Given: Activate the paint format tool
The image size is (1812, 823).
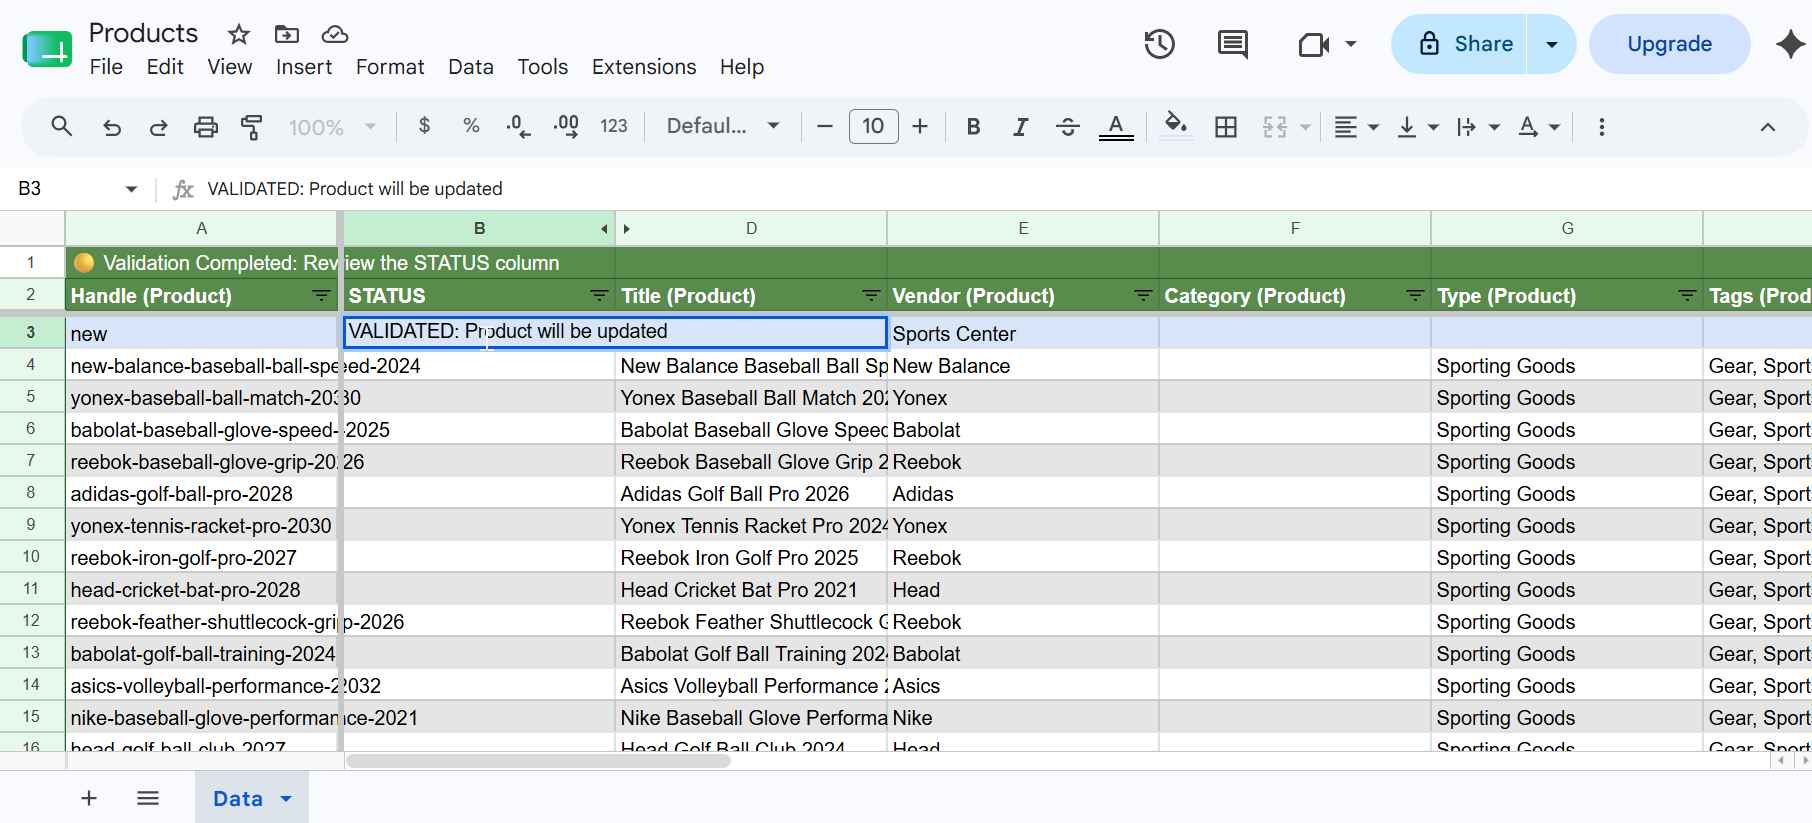Looking at the screenshot, I should (252, 127).
